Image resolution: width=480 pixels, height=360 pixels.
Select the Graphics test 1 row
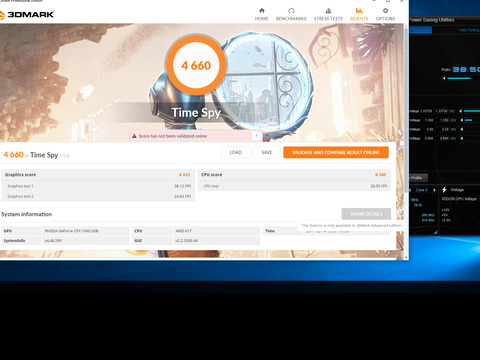[98, 186]
